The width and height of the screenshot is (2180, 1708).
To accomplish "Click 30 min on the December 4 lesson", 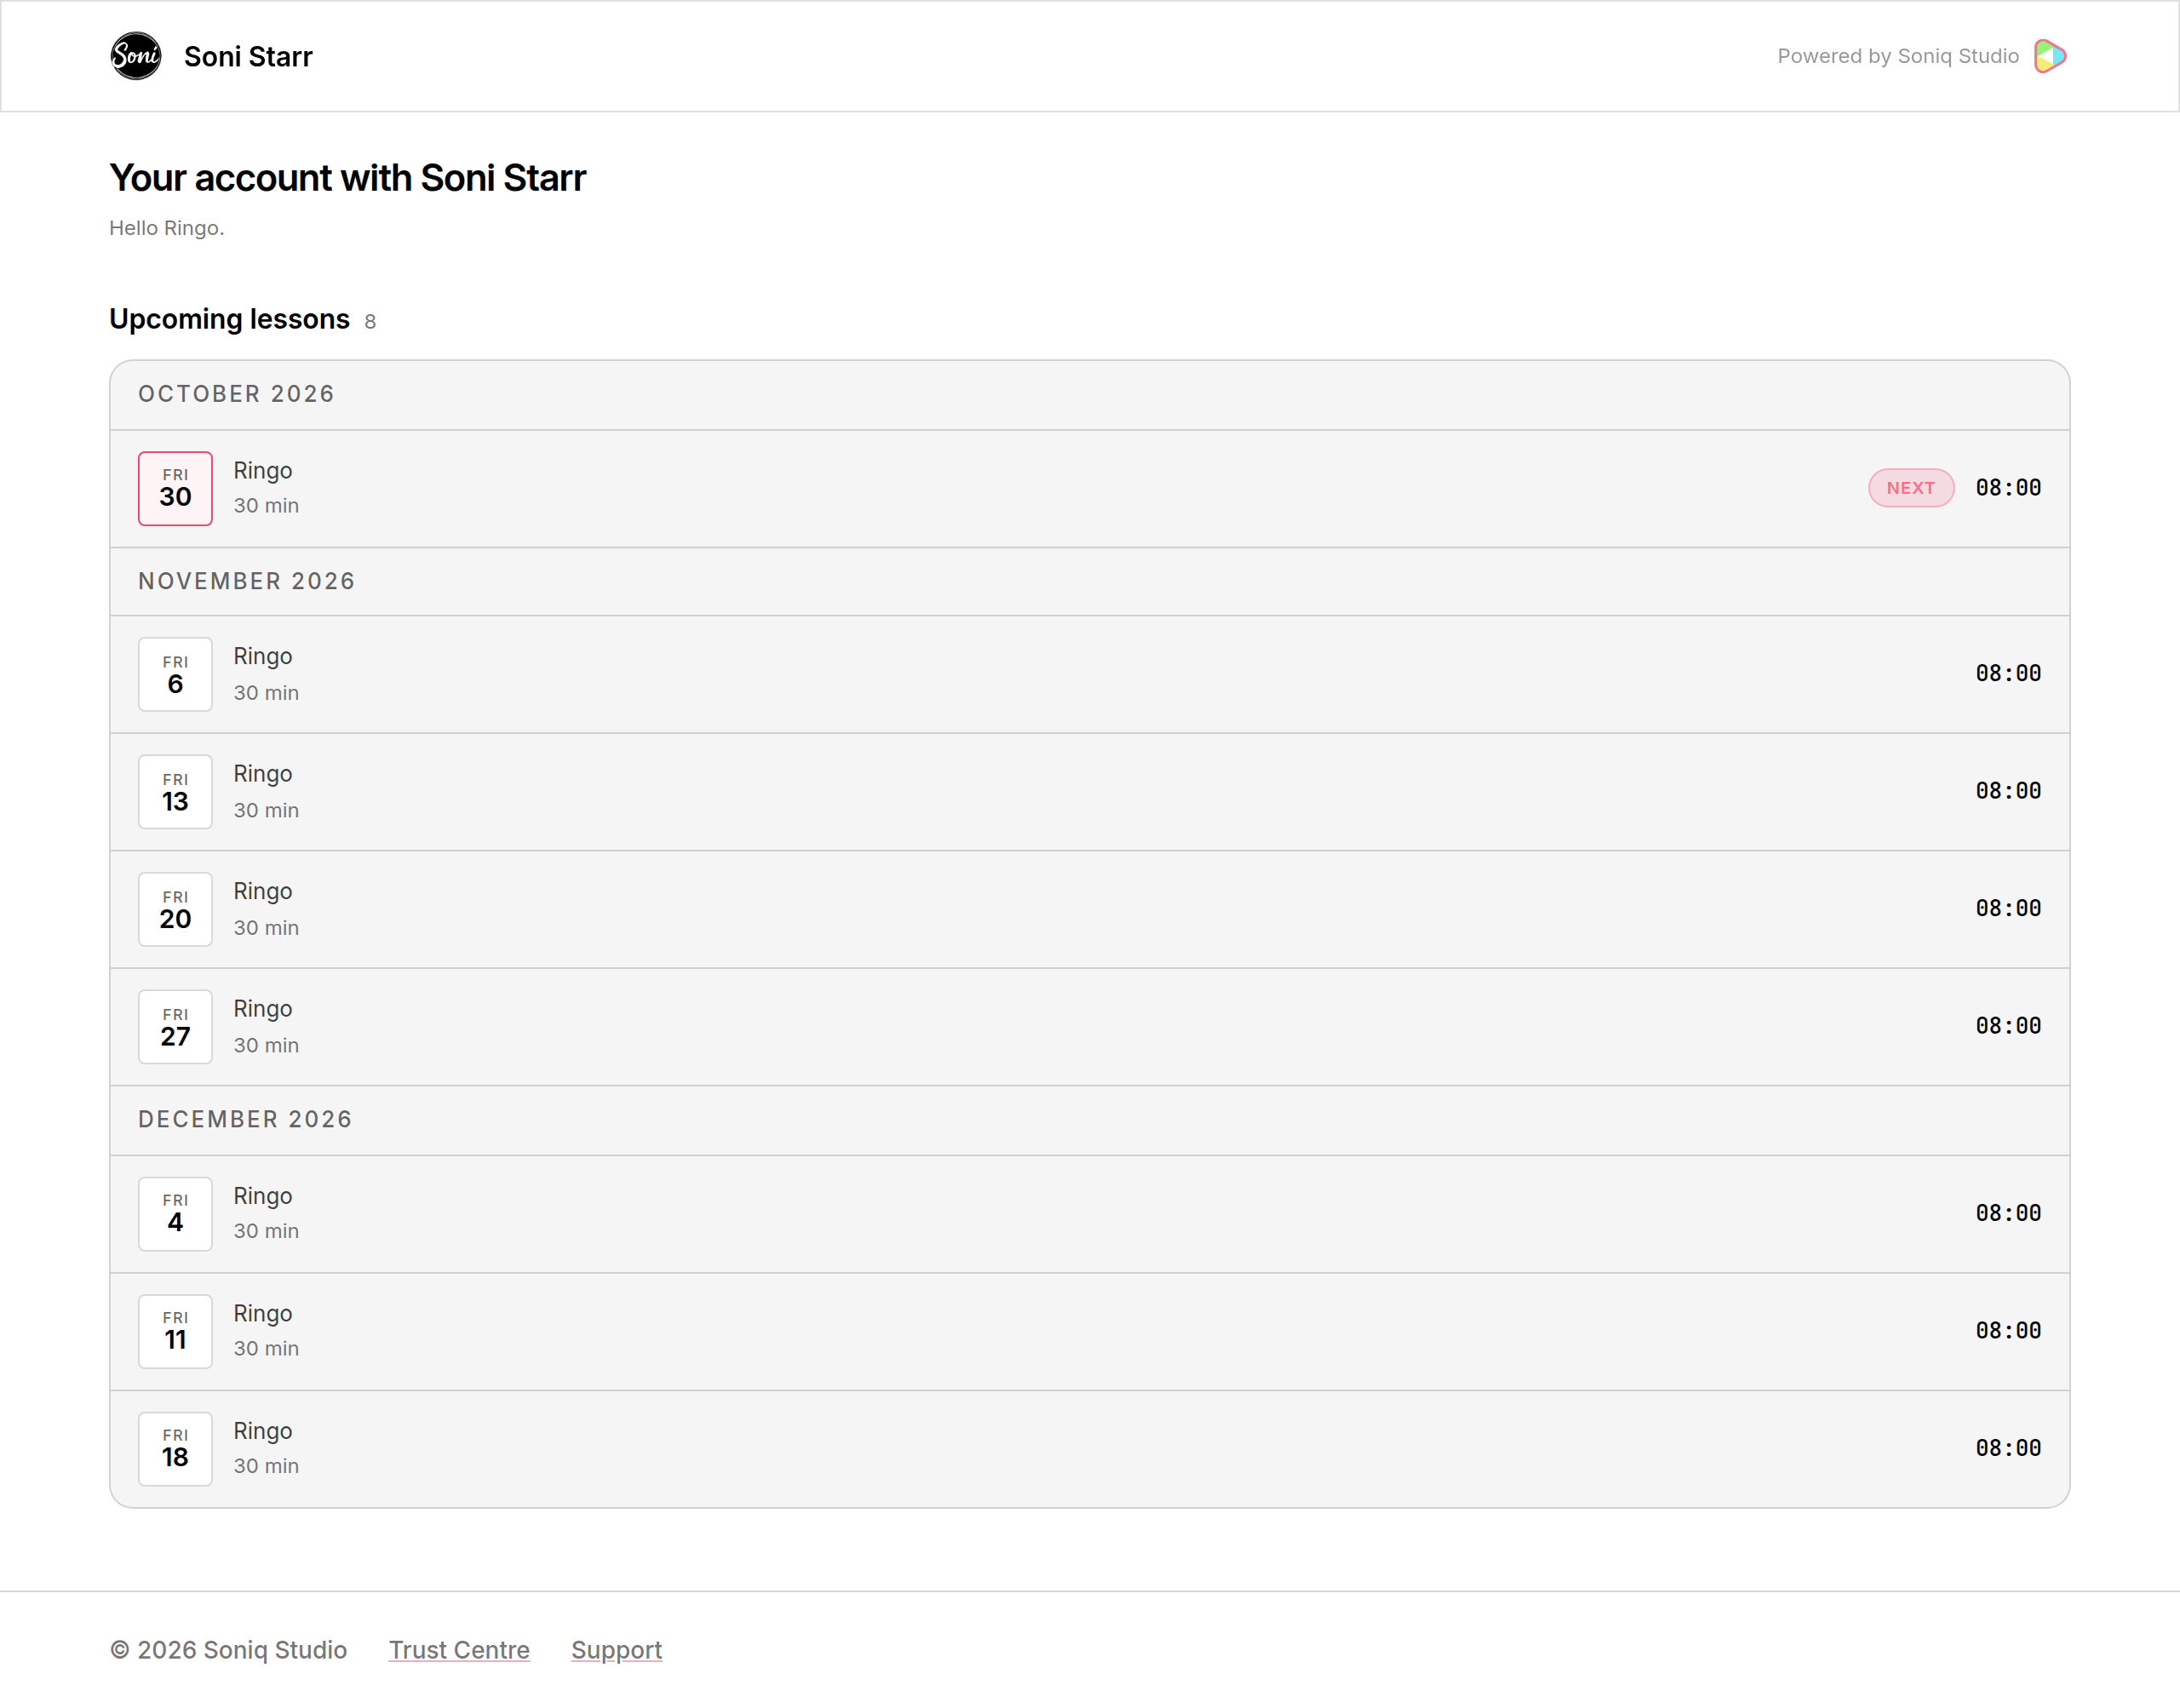I will (266, 1231).
